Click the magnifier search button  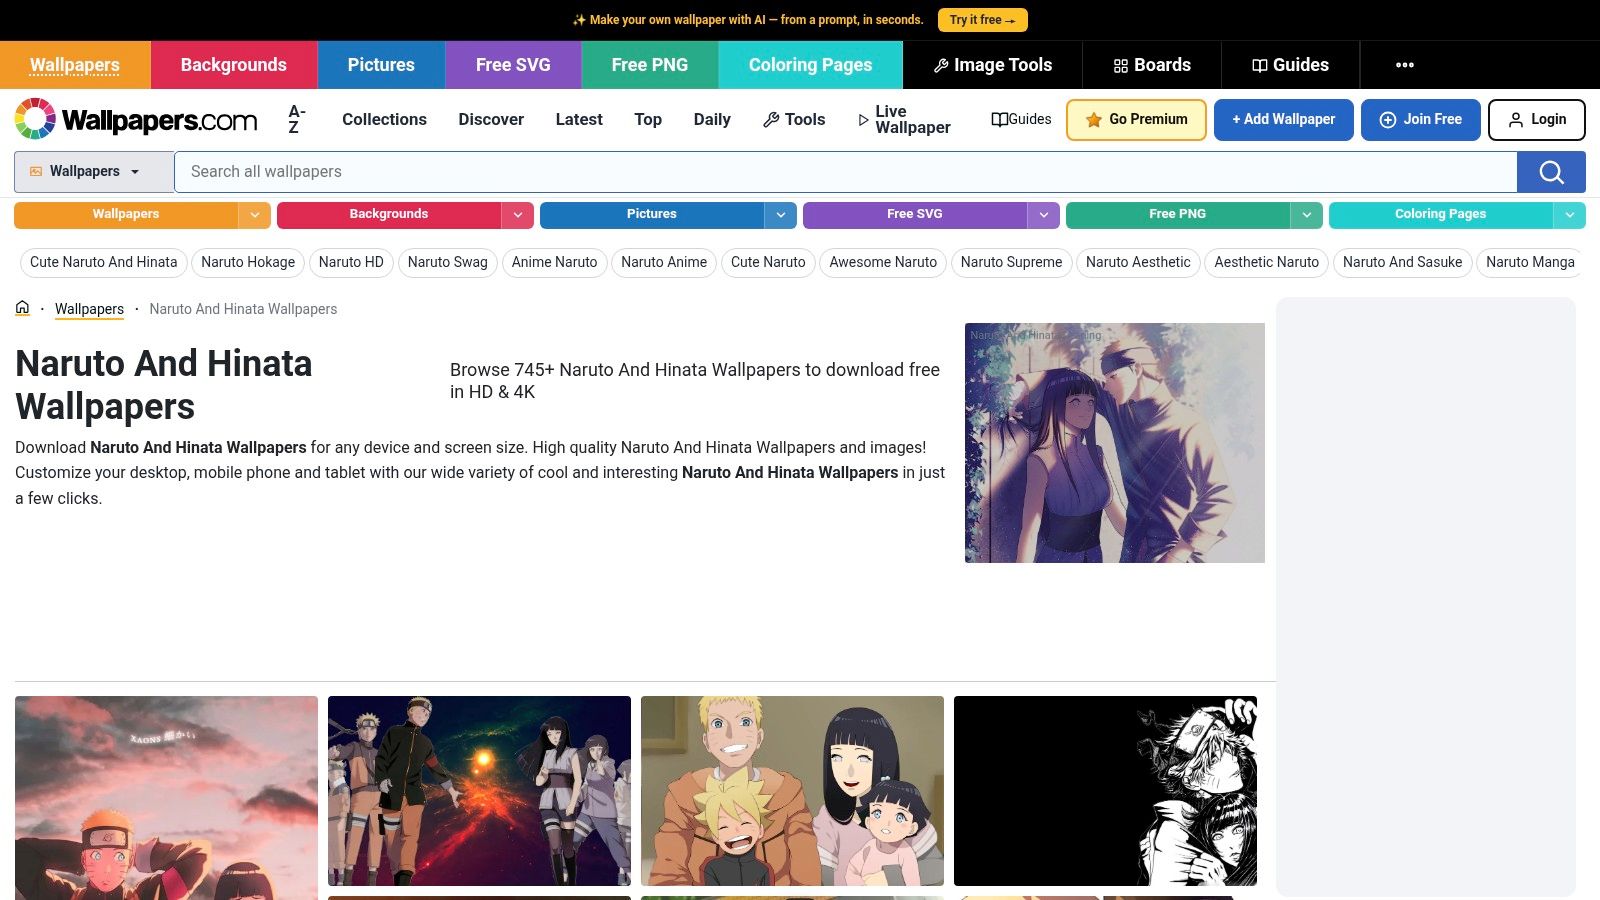(x=1551, y=172)
